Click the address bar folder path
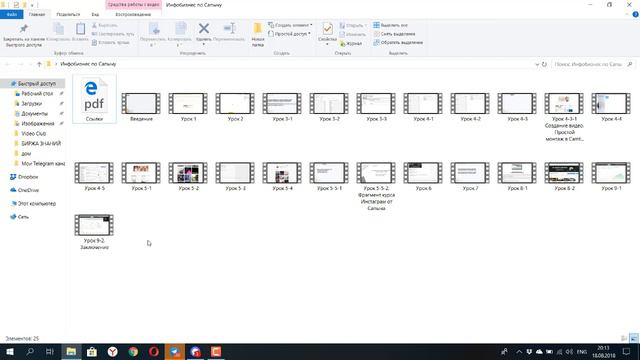The height and width of the screenshot is (360, 640). pyautogui.click(x=88, y=64)
